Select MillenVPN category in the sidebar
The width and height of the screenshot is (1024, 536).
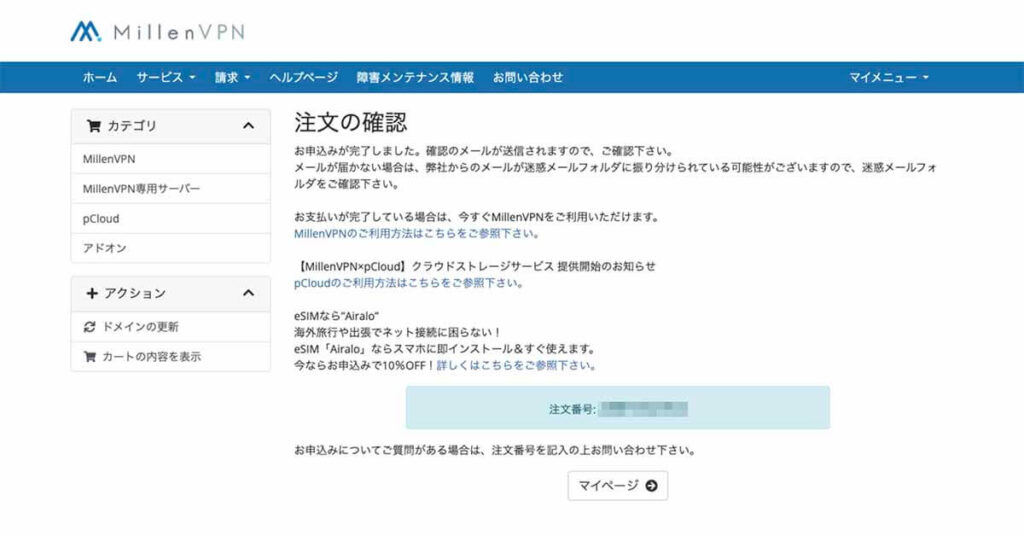click(x=170, y=159)
